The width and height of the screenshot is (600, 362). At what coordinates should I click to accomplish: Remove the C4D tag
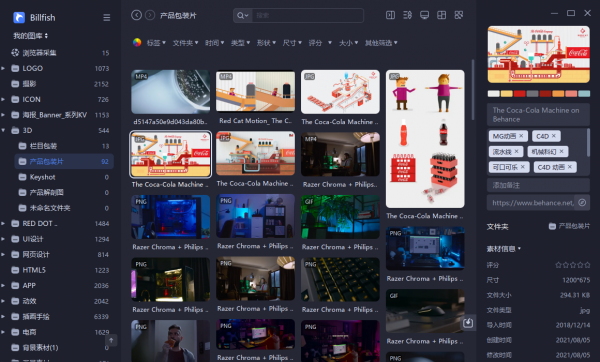coord(554,136)
